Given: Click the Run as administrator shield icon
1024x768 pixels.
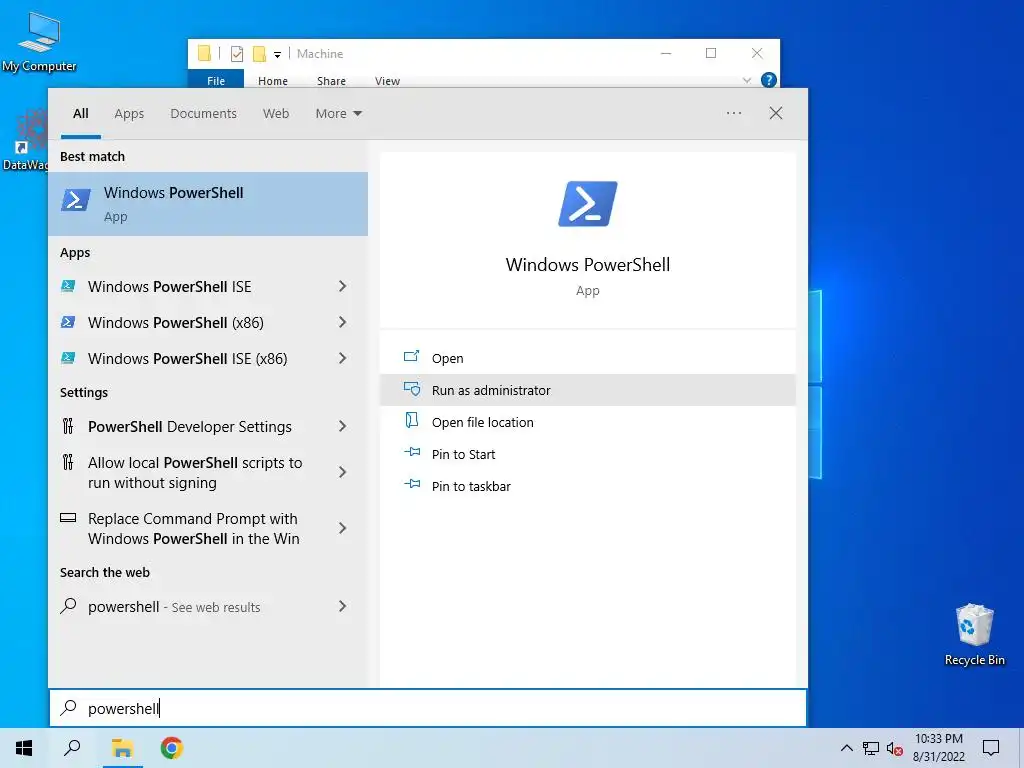Looking at the screenshot, I should point(411,389).
